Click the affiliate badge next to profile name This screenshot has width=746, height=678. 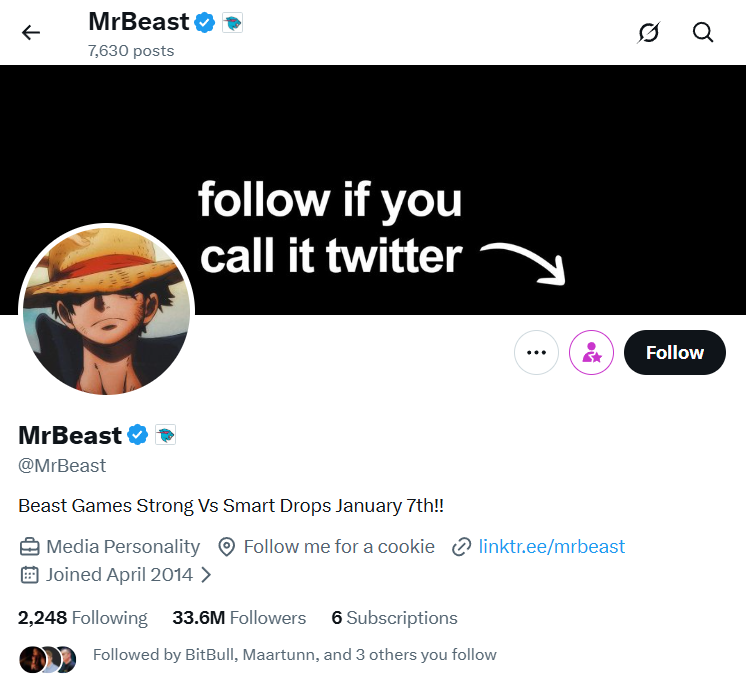coord(165,435)
